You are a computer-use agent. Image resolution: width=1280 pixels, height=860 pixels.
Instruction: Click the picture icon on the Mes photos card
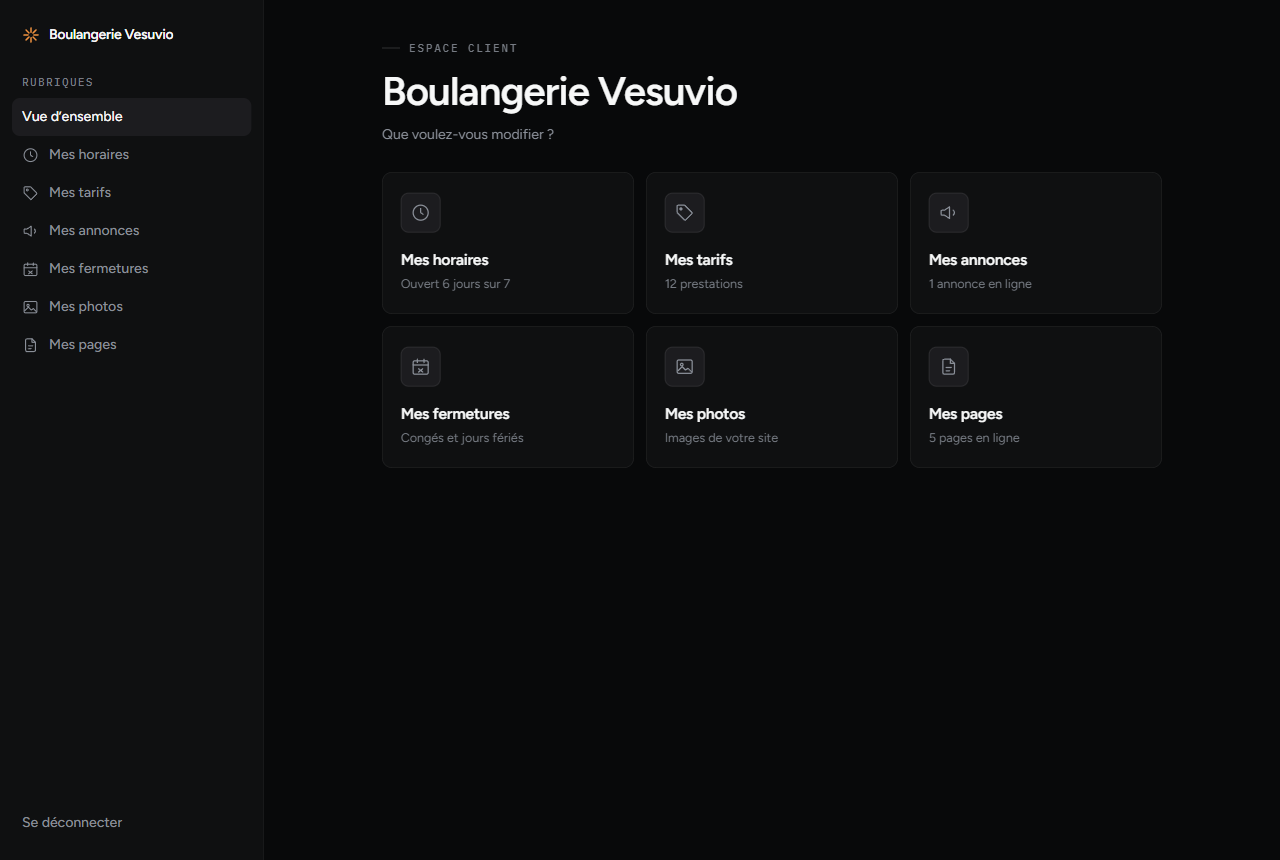point(685,367)
